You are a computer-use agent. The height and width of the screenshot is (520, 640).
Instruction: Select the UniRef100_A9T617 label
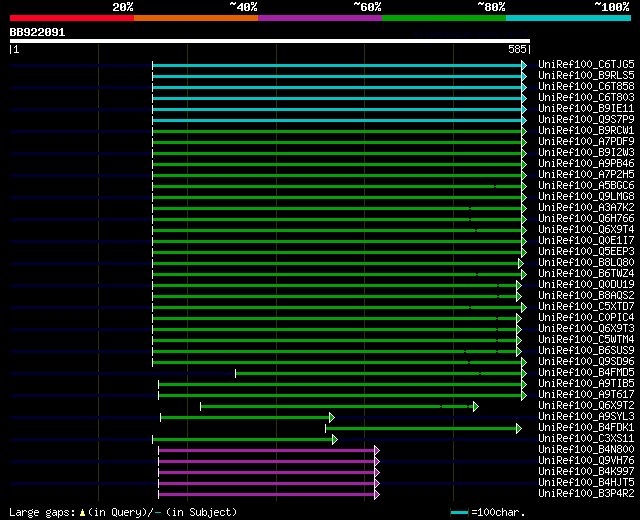(x=586, y=395)
